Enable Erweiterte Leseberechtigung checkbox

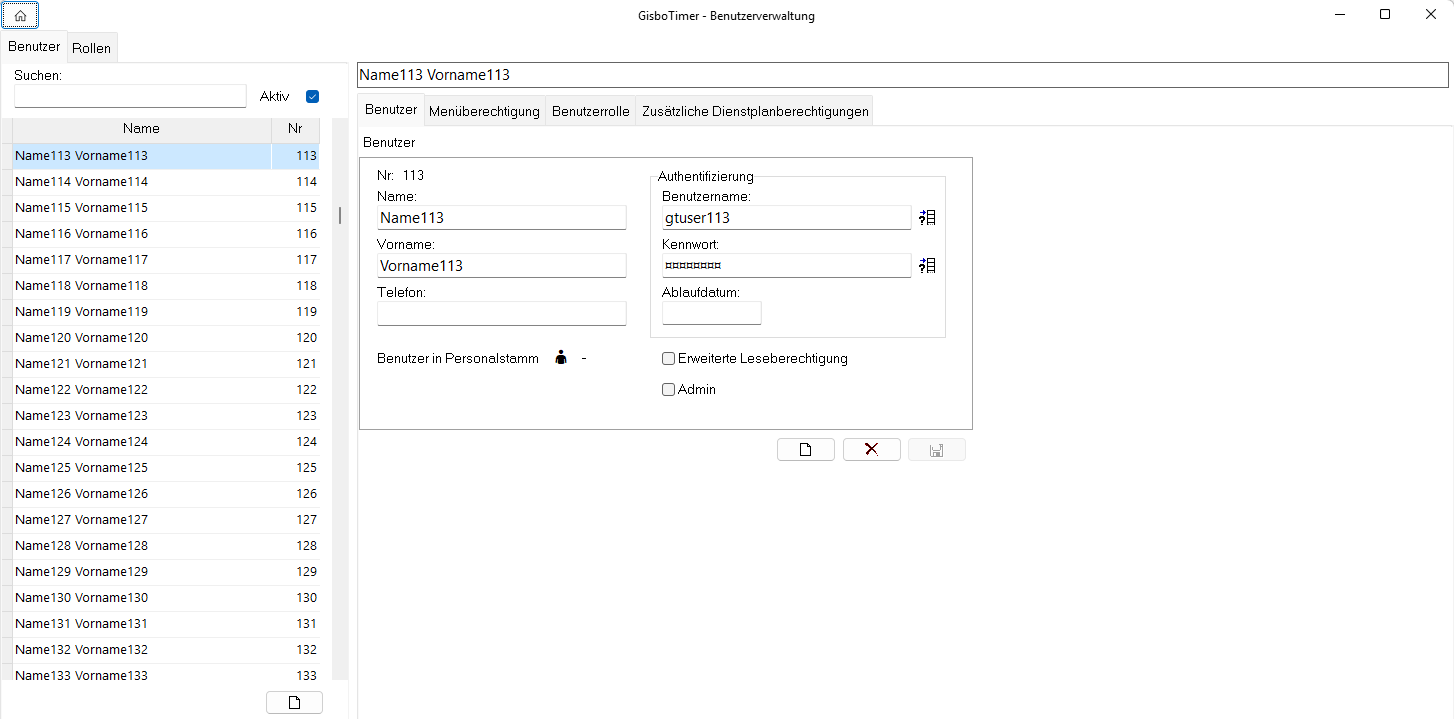click(669, 359)
